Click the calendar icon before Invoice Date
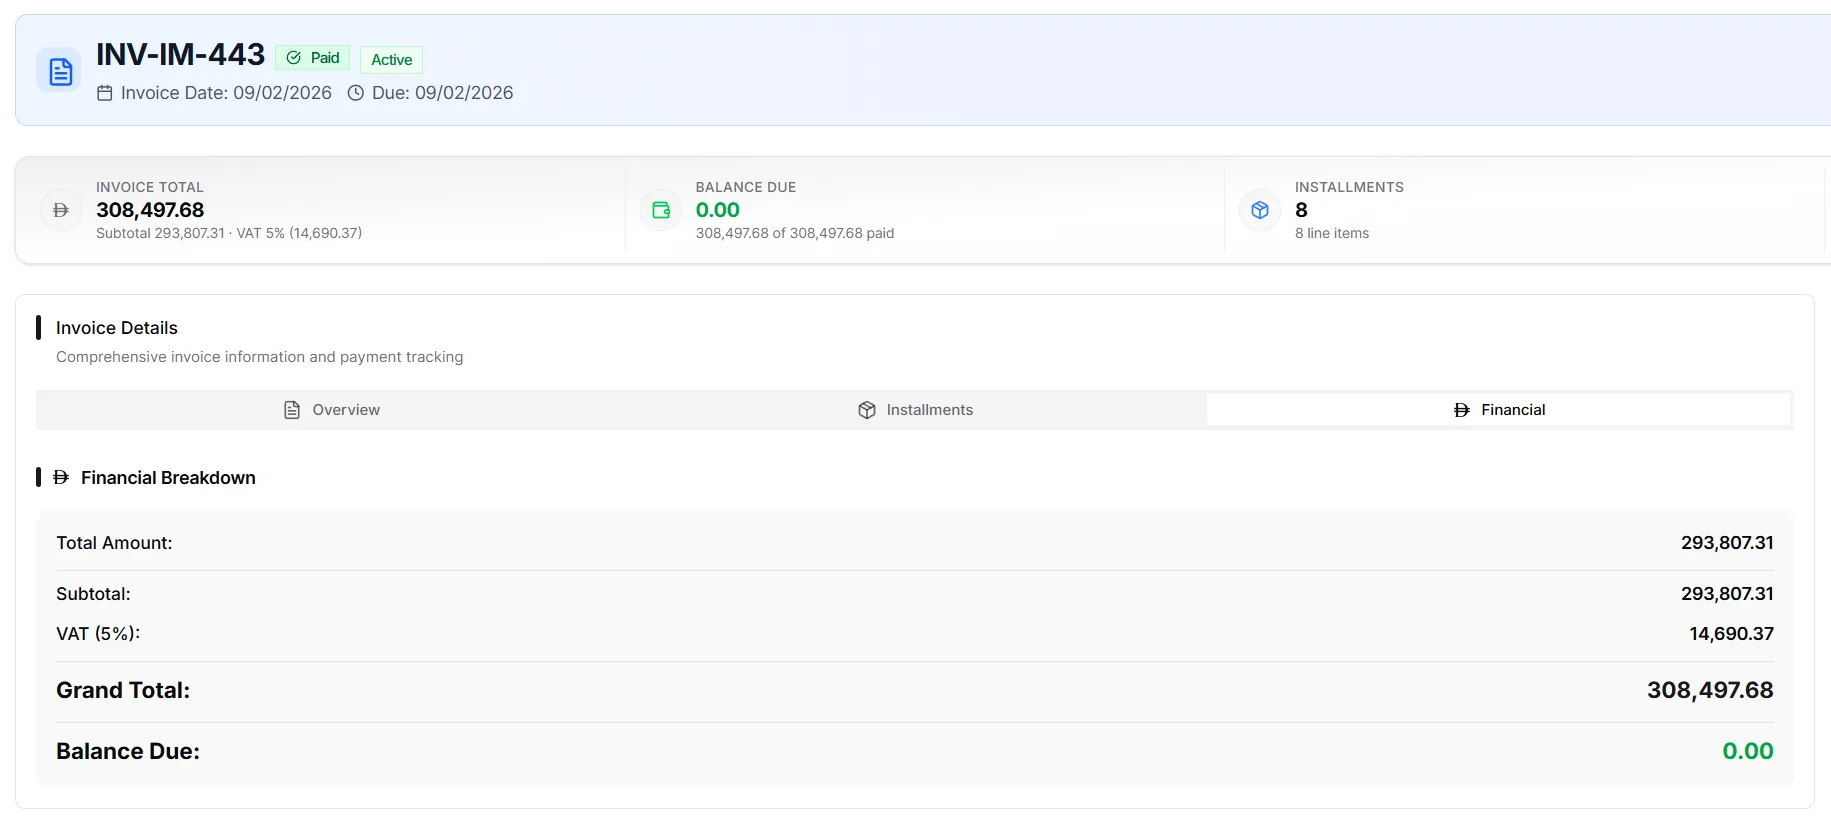Screen dimensions: 1831x818 point(105,93)
